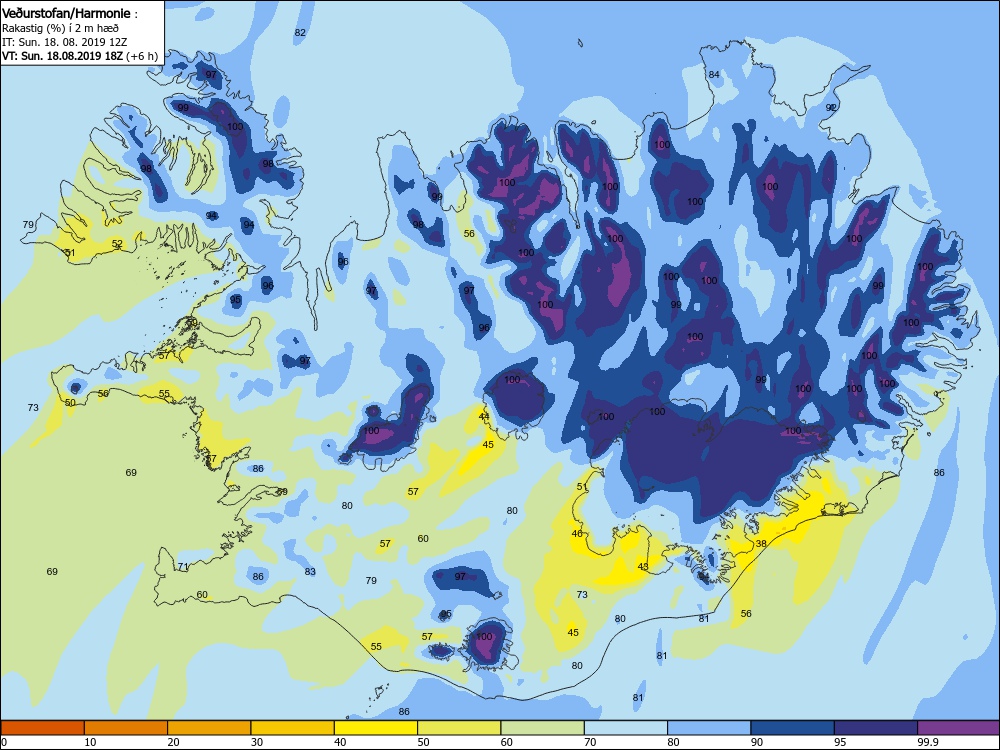Click the humidity value '82' over the sea
1000x750 pixels.
point(300,33)
